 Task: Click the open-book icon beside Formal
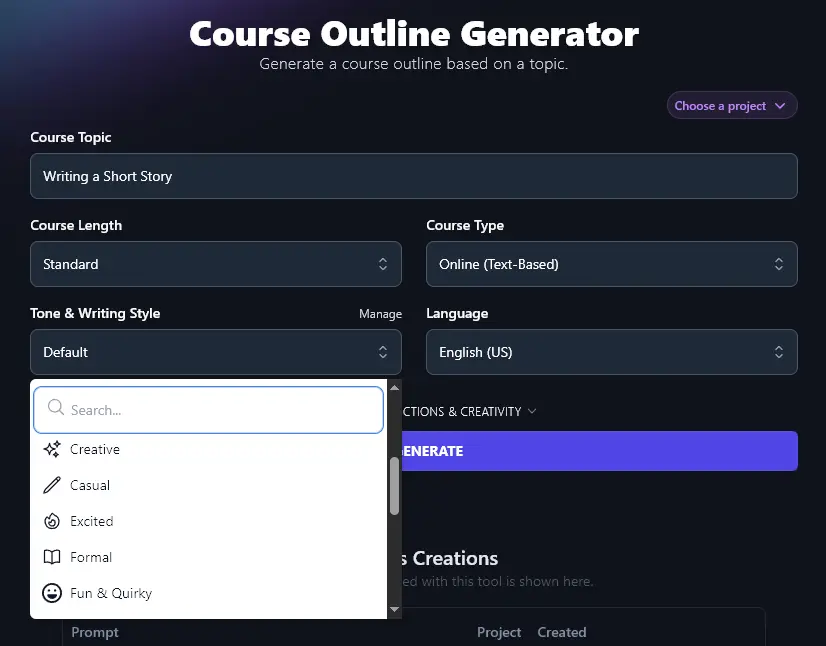pyautogui.click(x=52, y=557)
